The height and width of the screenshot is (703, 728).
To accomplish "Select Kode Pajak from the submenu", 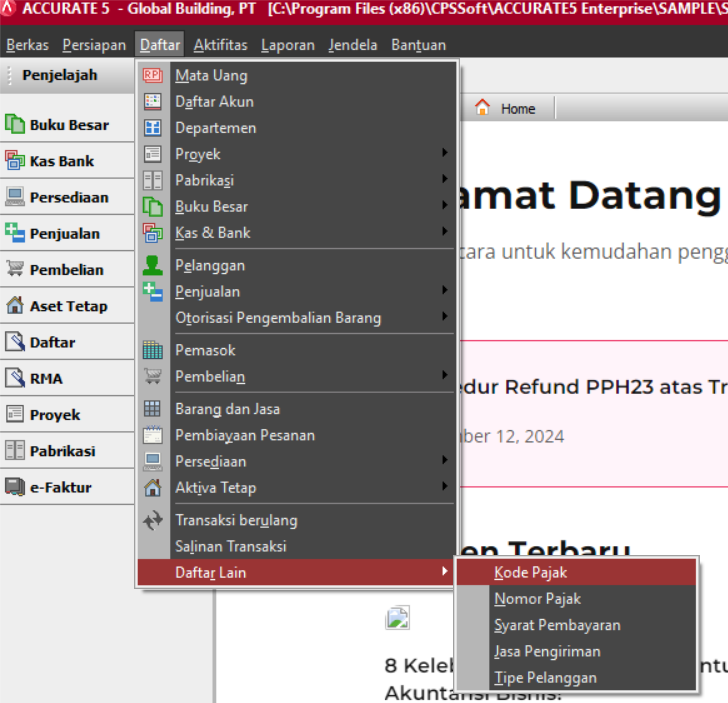I will [x=531, y=573].
